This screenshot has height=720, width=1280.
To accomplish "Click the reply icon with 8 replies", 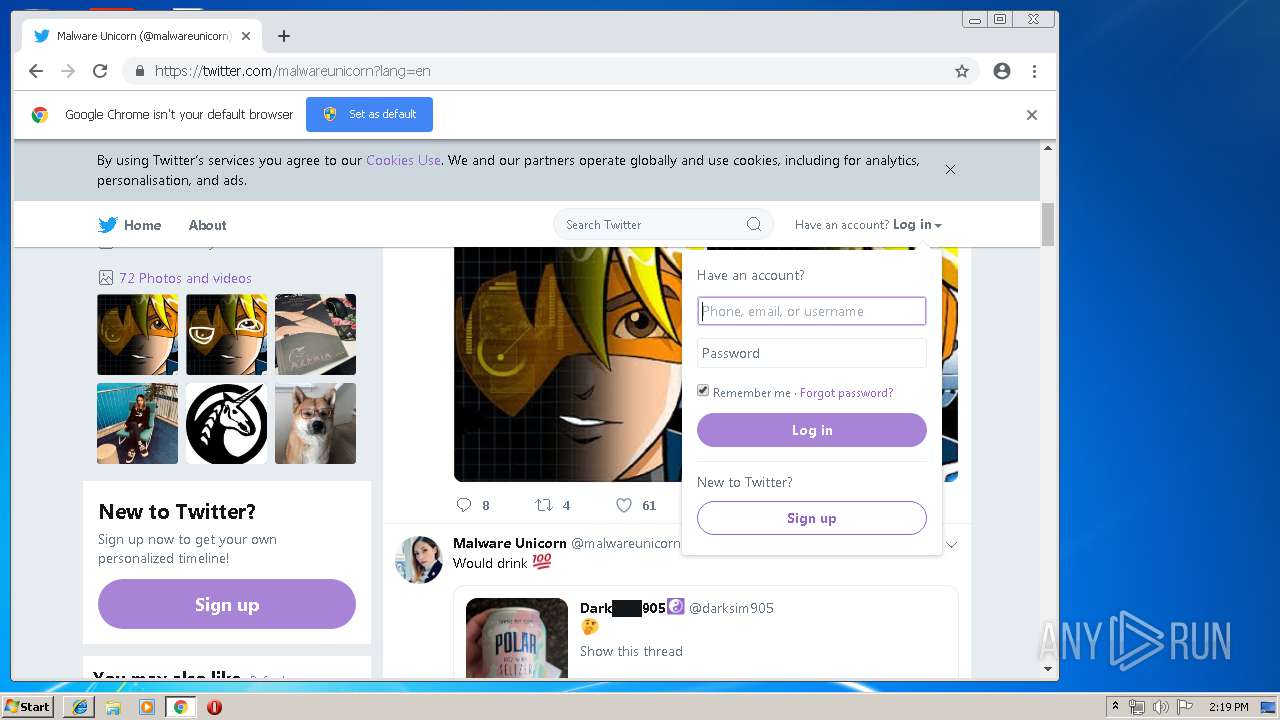I will (463, 505).
